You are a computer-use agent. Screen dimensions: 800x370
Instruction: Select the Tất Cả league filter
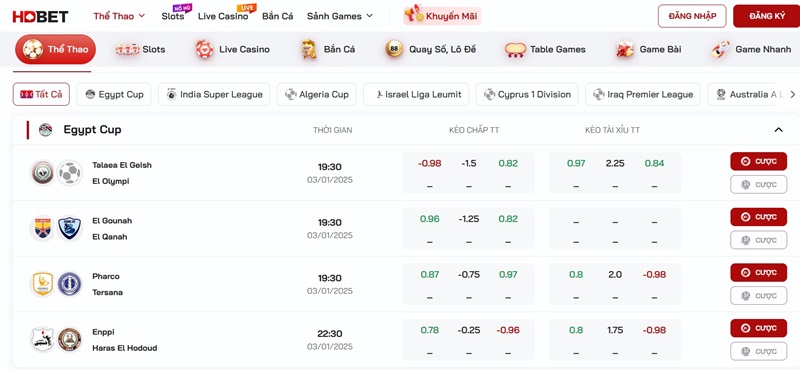pyautogui.click(x=41, y=94)
